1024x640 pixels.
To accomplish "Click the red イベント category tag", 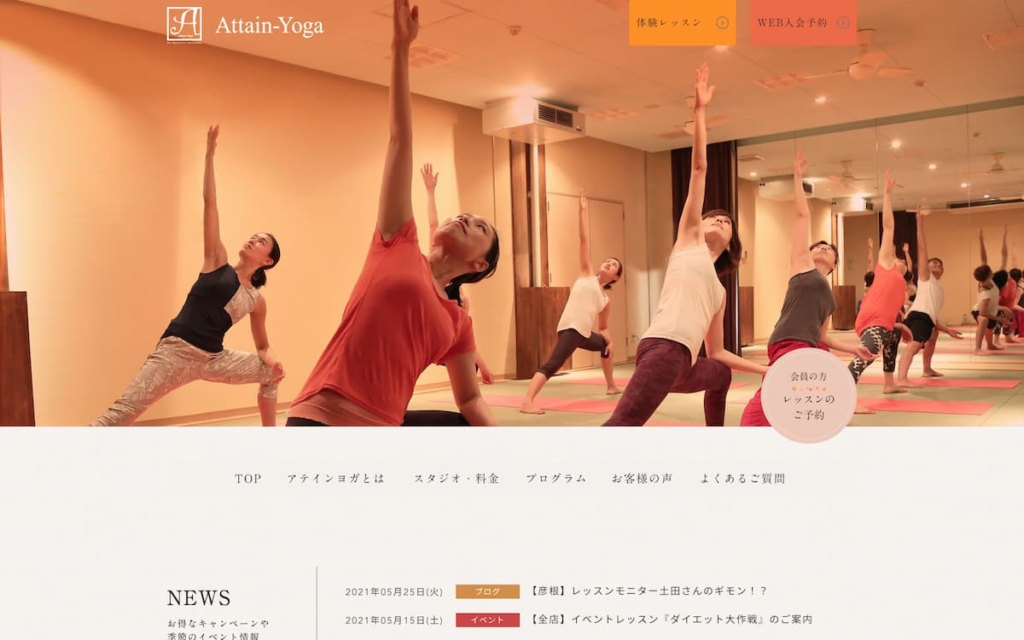I will click(x=488, y=620).
